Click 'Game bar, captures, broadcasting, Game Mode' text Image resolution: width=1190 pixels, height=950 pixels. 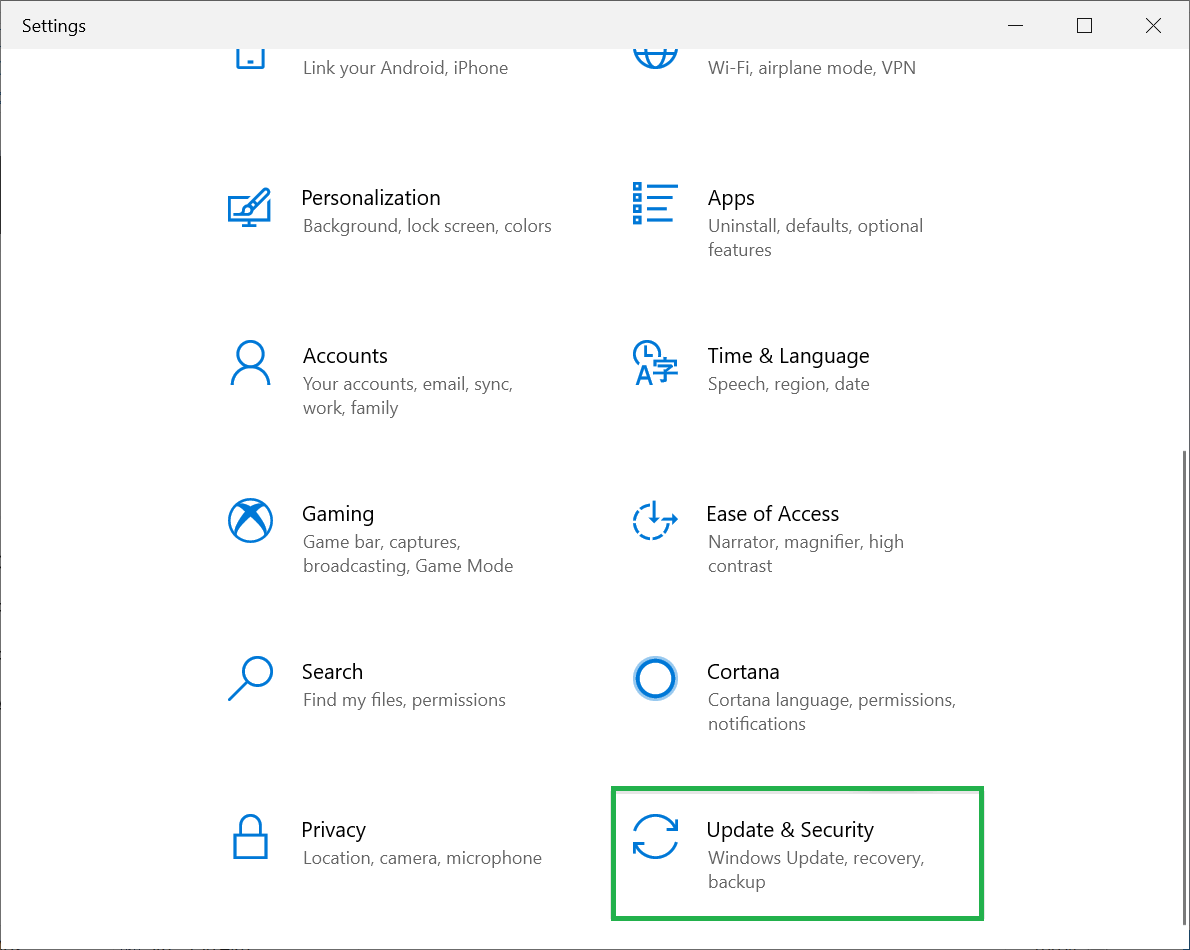tap(408, 554)
